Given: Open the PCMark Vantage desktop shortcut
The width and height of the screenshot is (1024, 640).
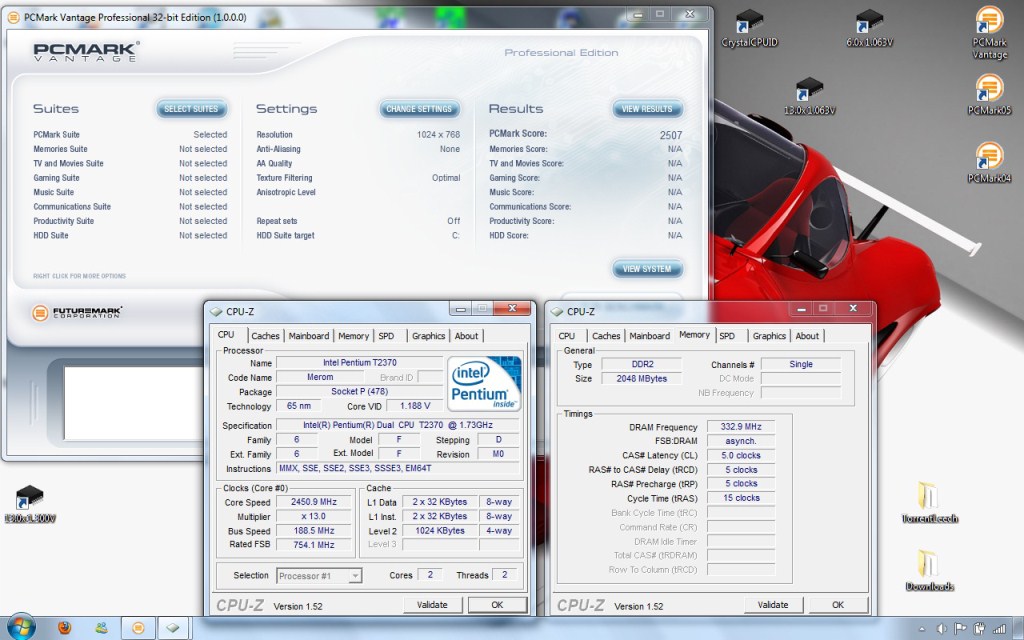Looking at the screenshot, I should pos(989,33).
